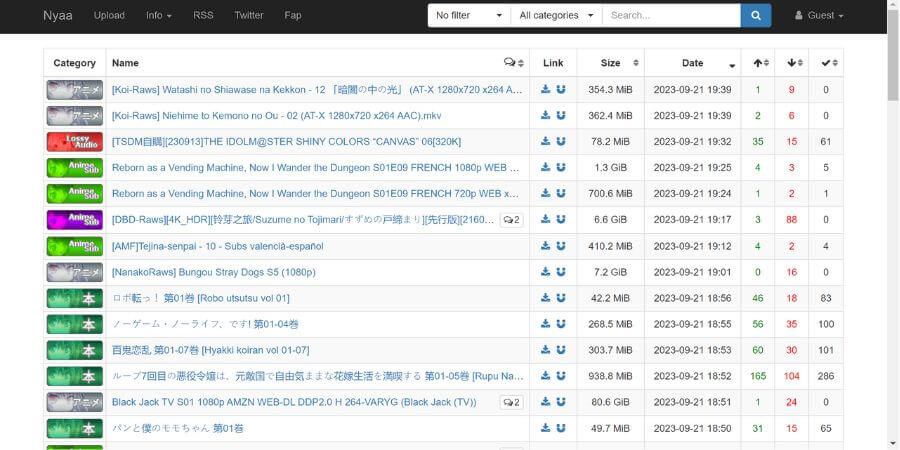Open the Hyakki koiran vol 01-07 link
The height and width of the screenshot is (450, 900).
tap(210, 350)
